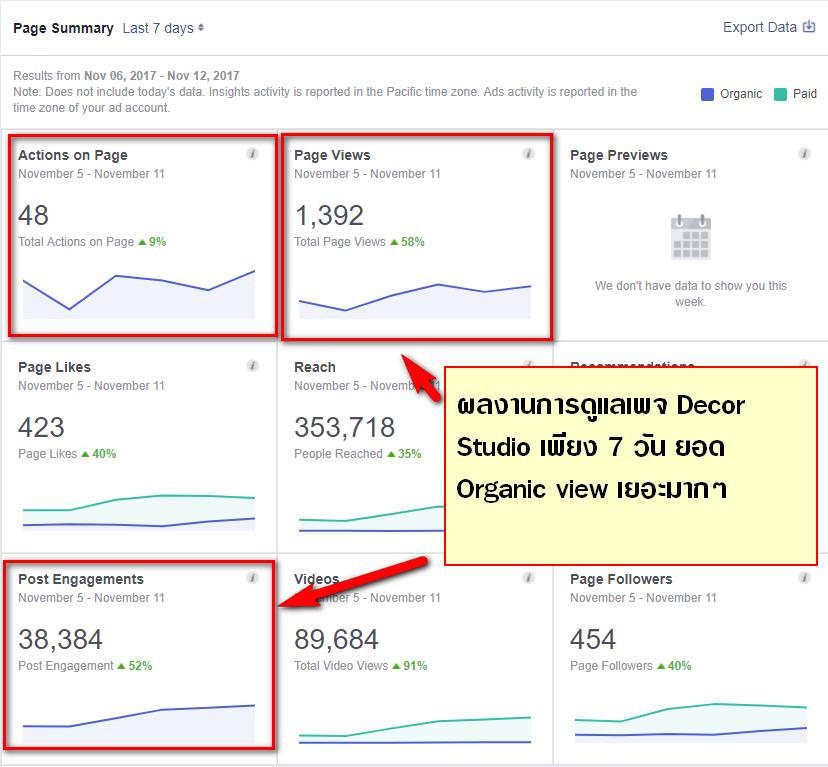The image size is (828, 767).
Task: Open info icon on Videos card
Action: tap(528, 577)
